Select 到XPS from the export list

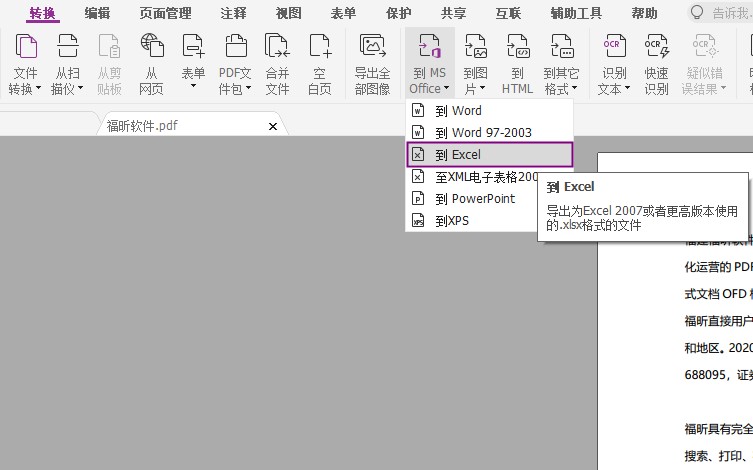pyautogui.click(x=452, y=221)
